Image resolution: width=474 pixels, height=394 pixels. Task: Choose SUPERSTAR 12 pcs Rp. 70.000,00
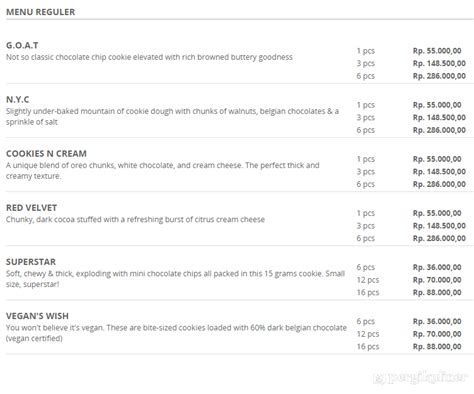(x=437, y=280)
